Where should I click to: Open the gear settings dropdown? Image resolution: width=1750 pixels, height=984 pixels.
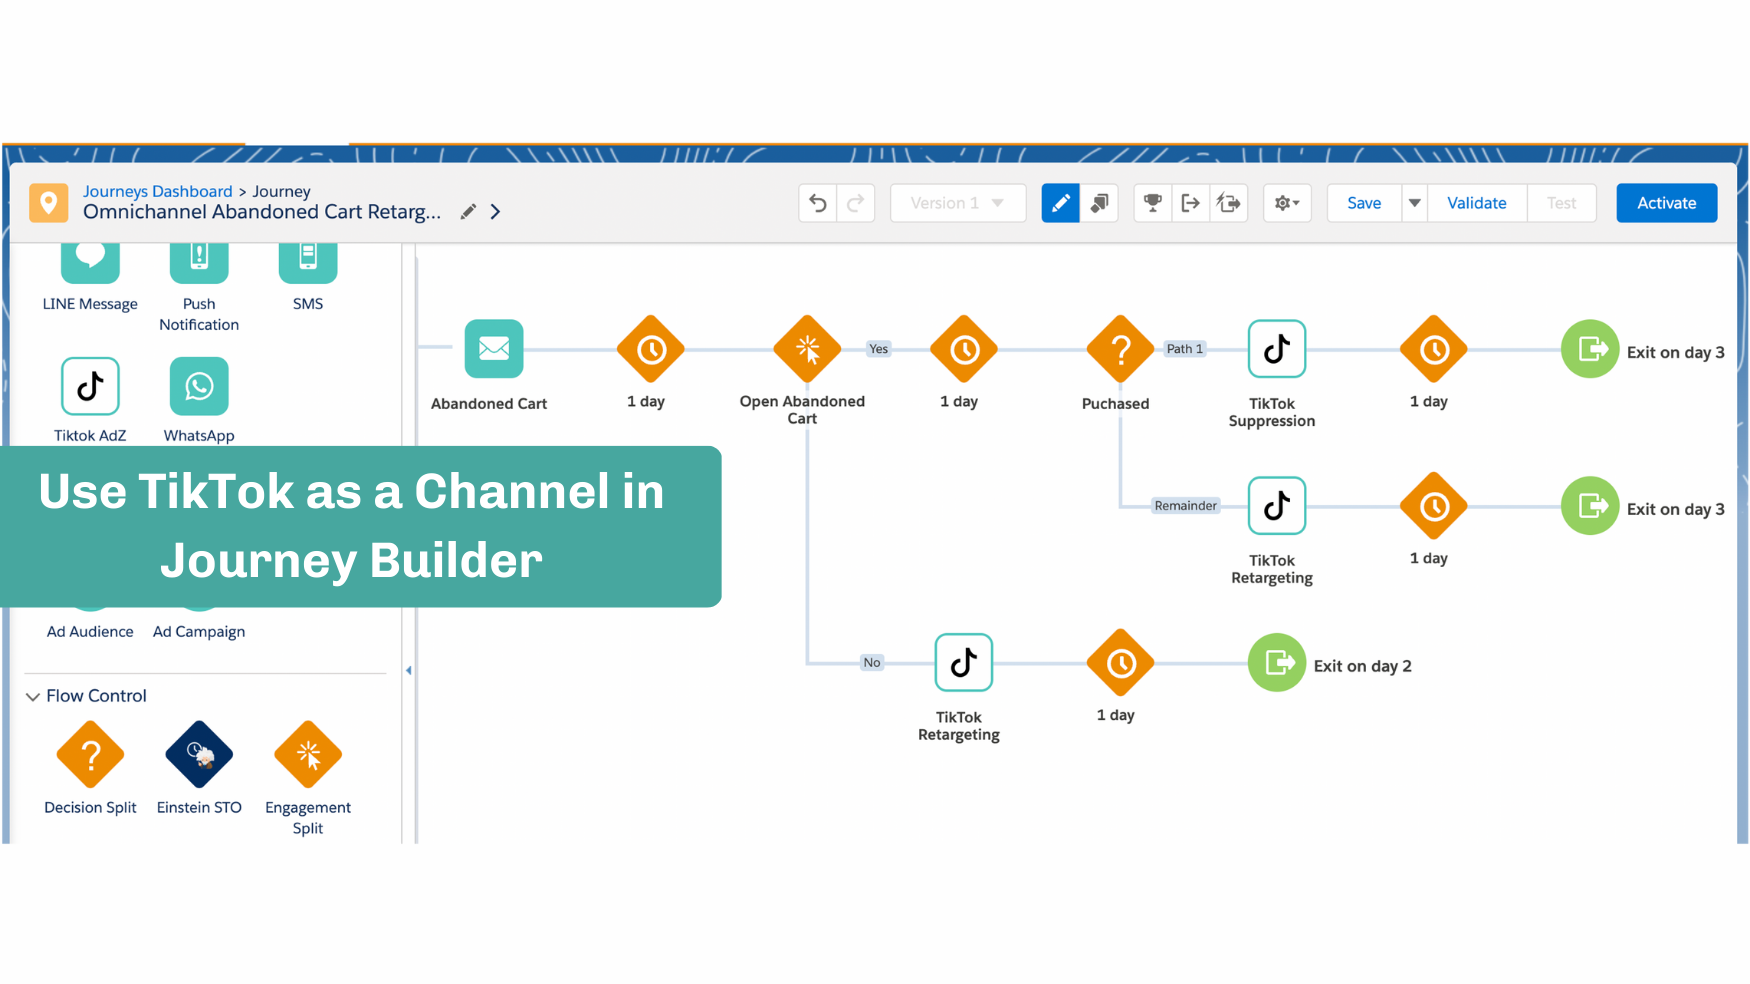coord(1287,203)
